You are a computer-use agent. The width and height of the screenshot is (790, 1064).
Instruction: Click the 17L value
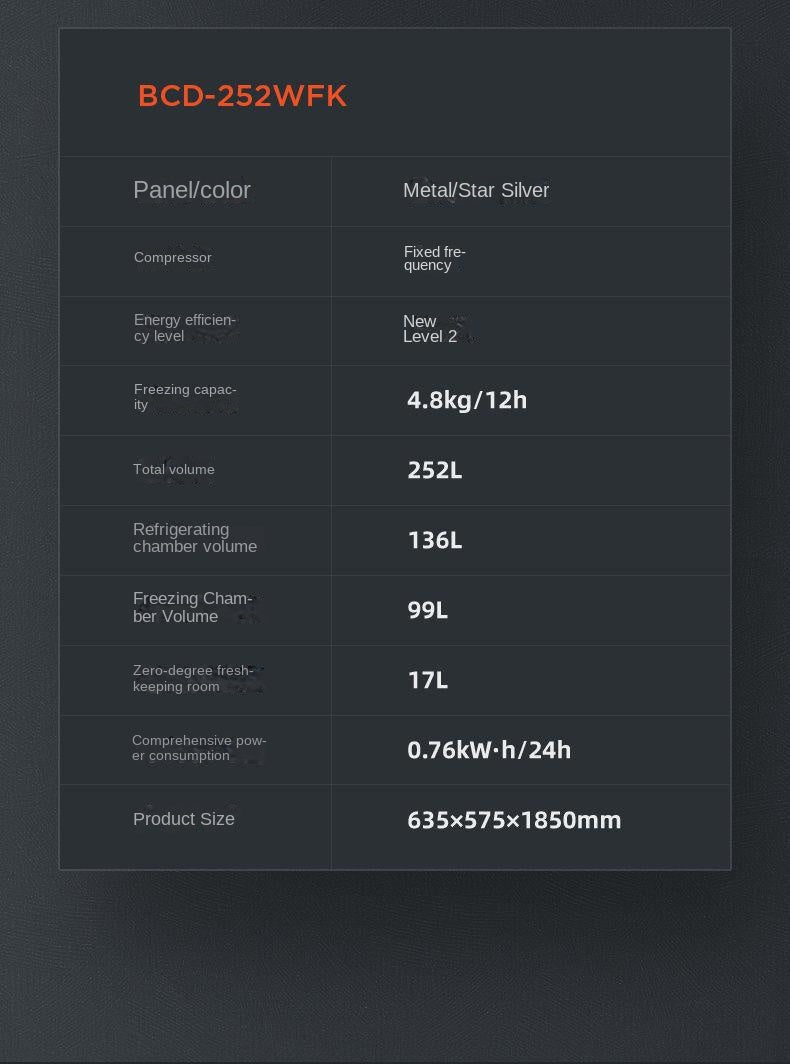(x=428, y=680)
